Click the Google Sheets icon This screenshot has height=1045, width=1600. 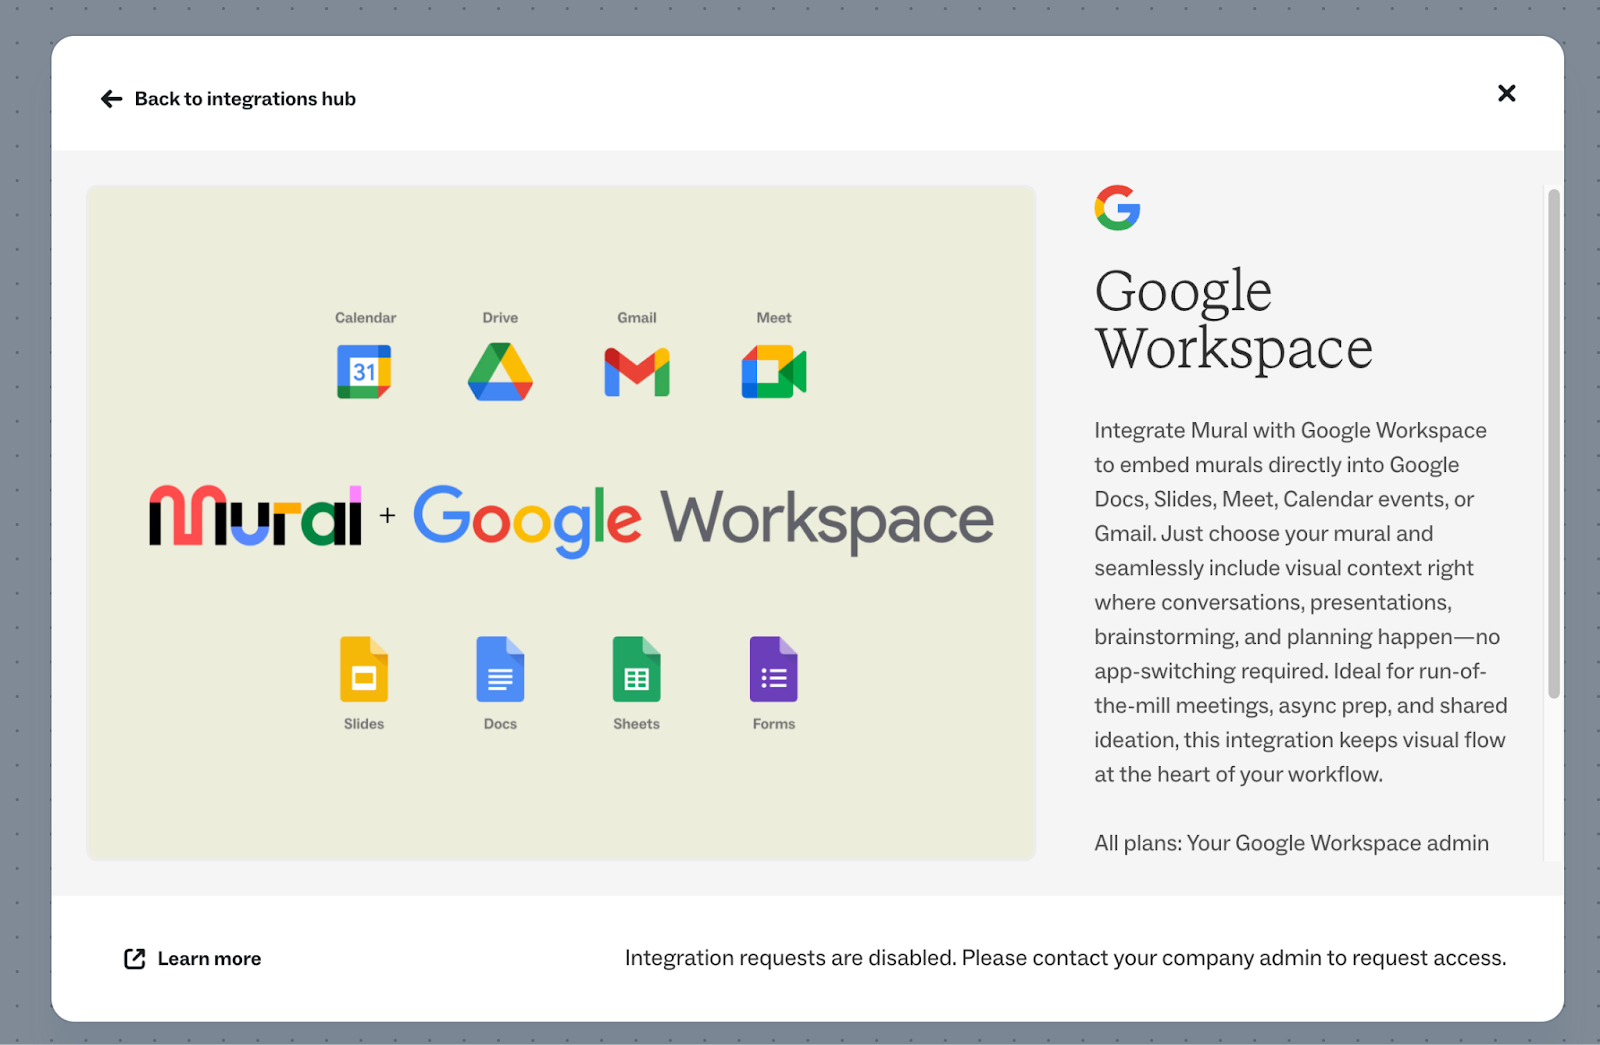point(637,669)
